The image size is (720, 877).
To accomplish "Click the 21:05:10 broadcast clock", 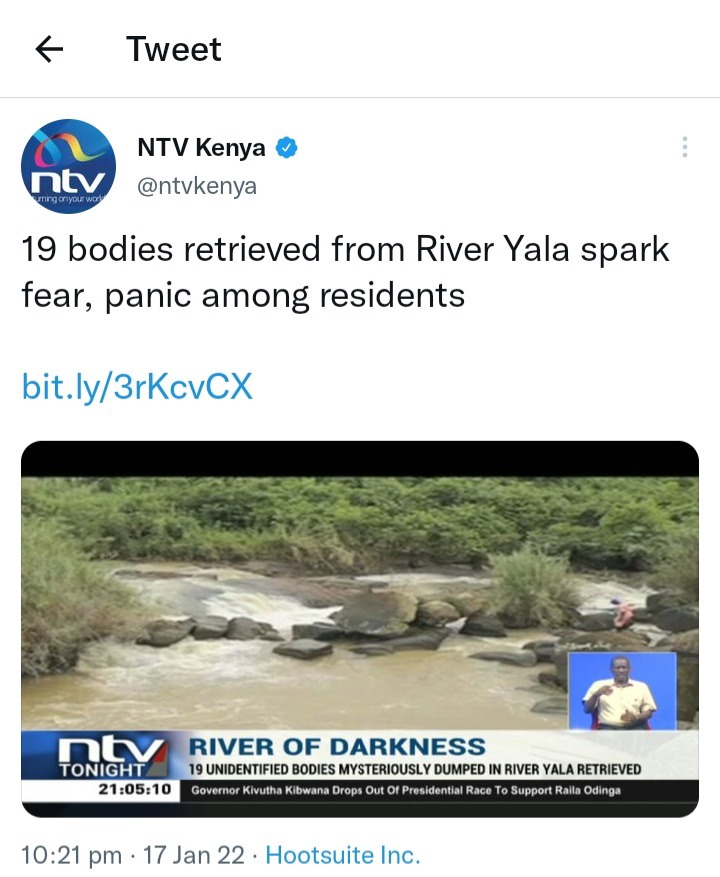I will 134,790.
